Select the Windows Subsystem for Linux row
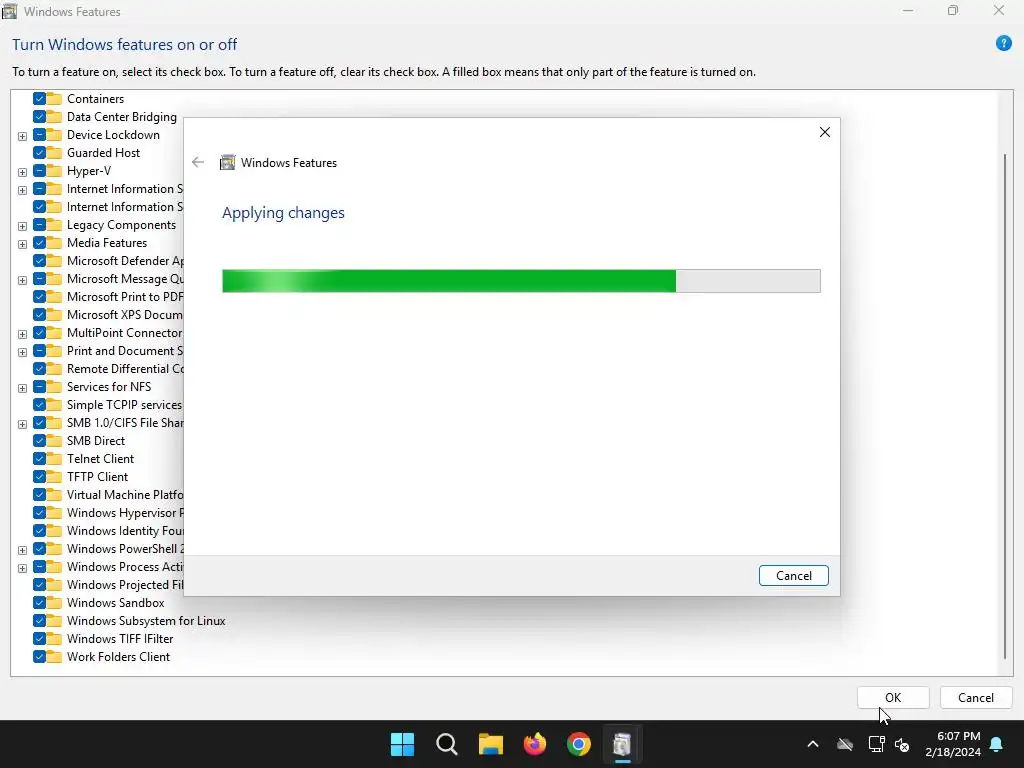 click(x=146, y=620)
